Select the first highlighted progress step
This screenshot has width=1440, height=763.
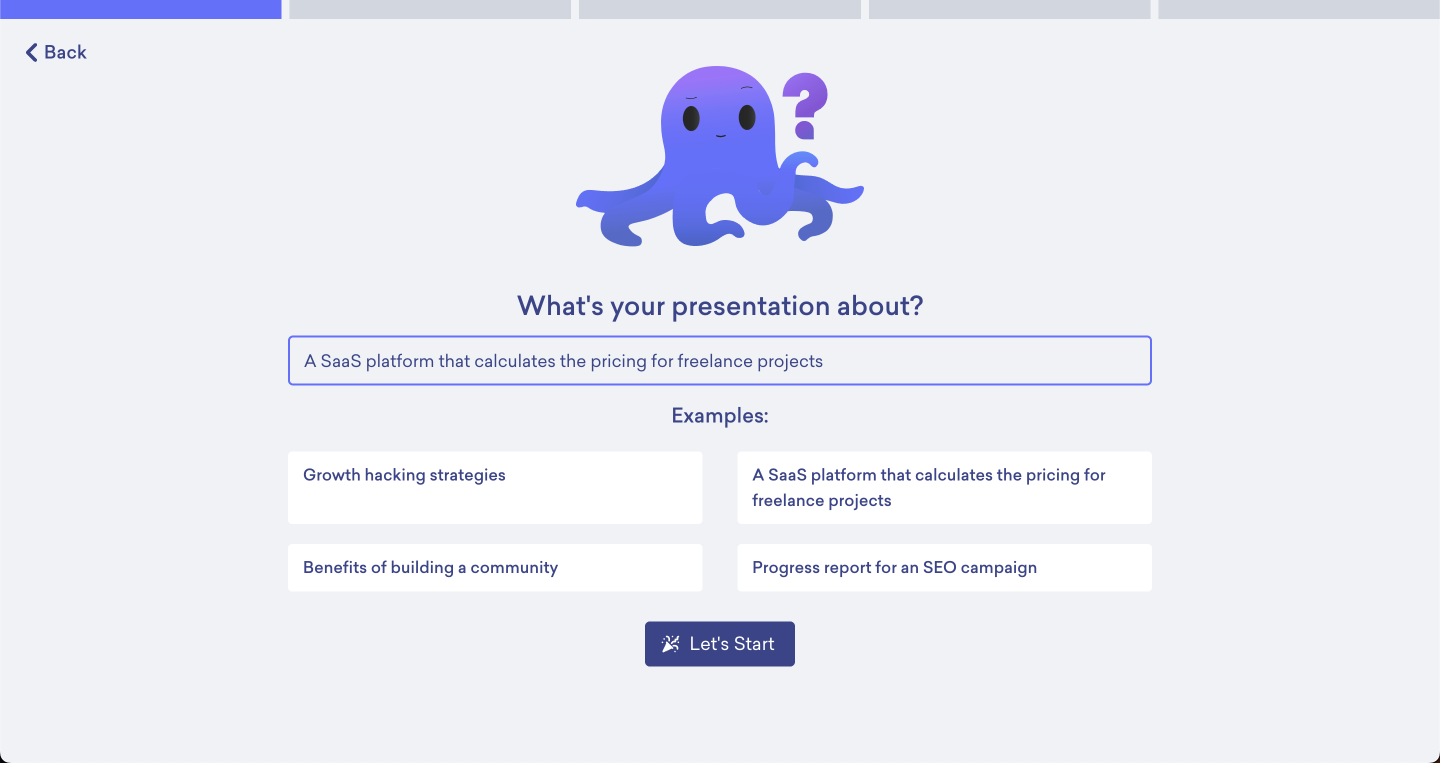(x=140, y=9)
